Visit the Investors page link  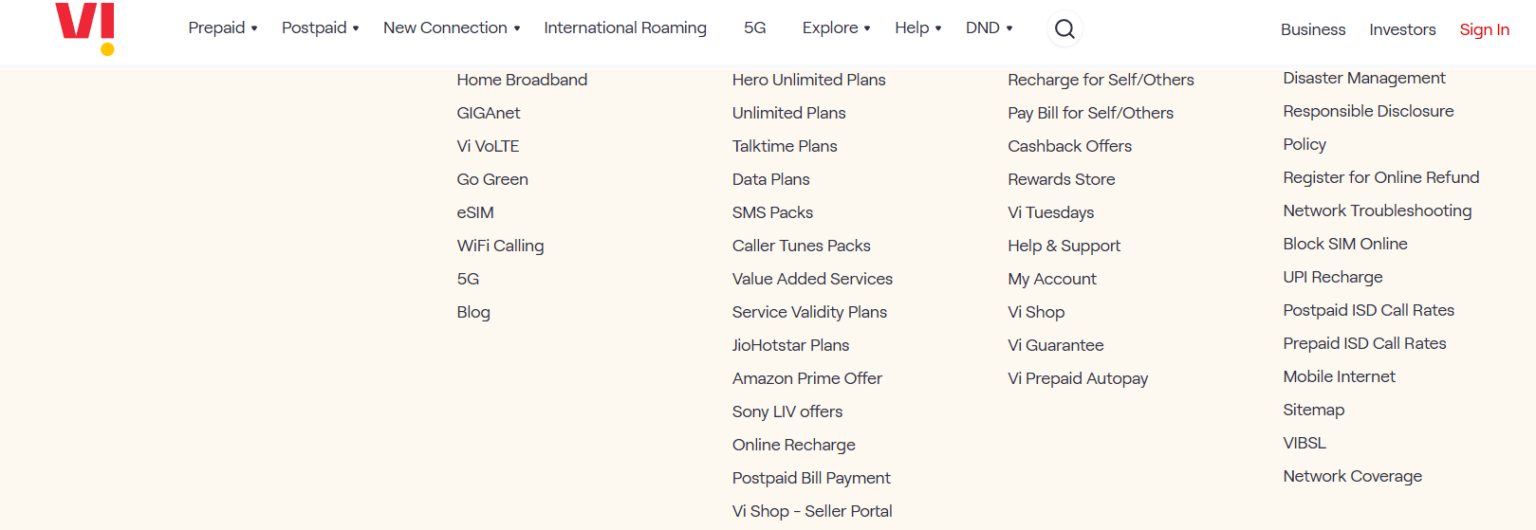click(1402, 29)
